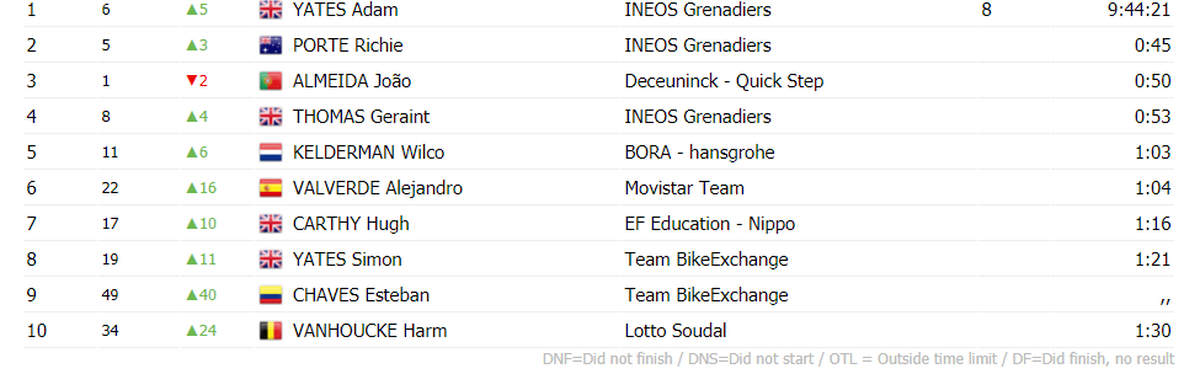This screenshot has height=374, width=1200.
Task: Click the red down arrow for ALMEIDA
Action: [190, 82]
